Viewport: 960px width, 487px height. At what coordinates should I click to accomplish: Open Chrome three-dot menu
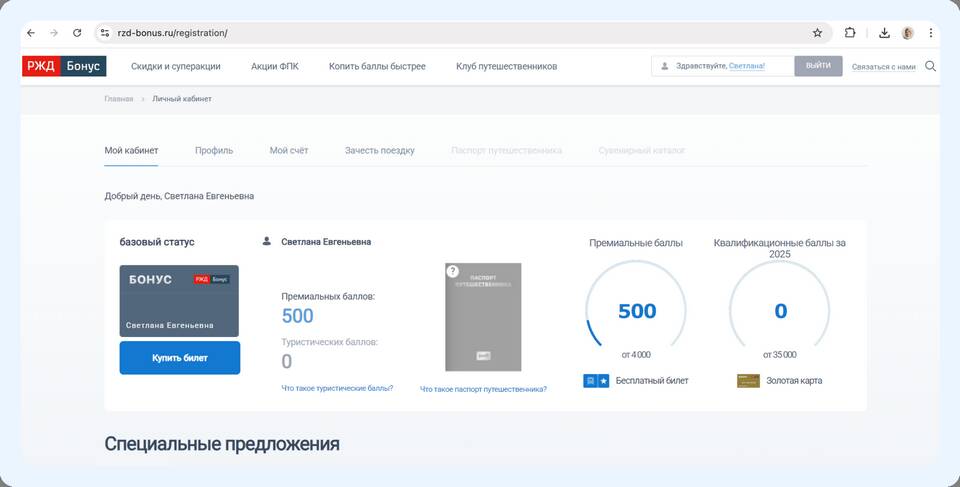tap(931, 33)
